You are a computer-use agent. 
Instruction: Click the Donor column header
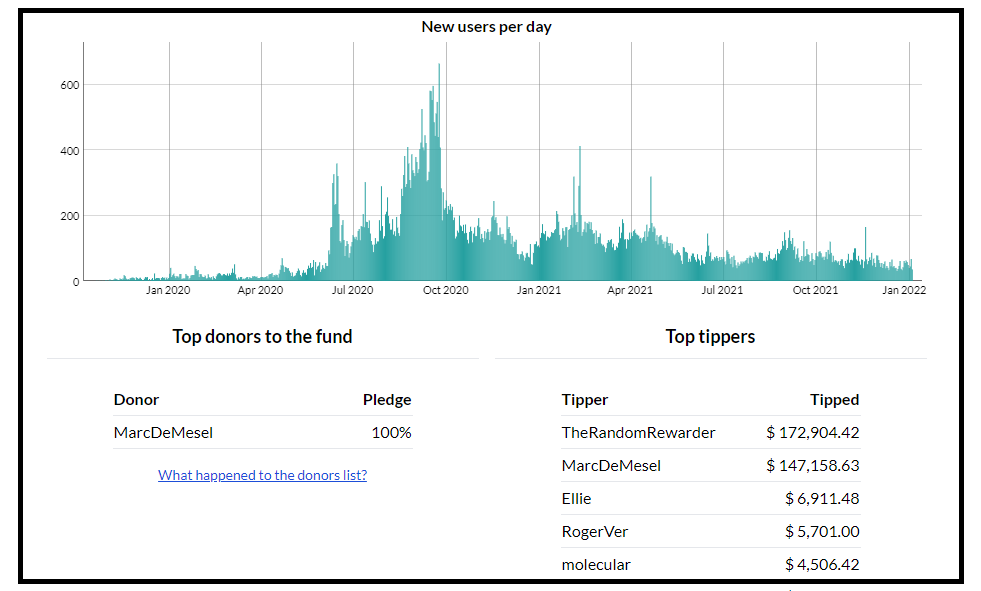pos(136,400)
